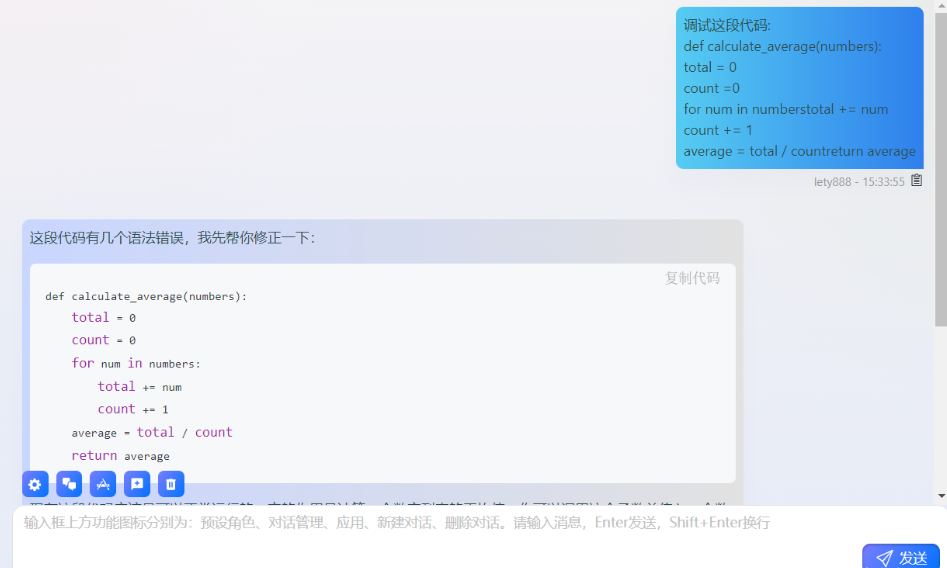Screen dimensions: 947x568
Task: Start a new conversation with plus bubble icon
Action: click(137, 484)
